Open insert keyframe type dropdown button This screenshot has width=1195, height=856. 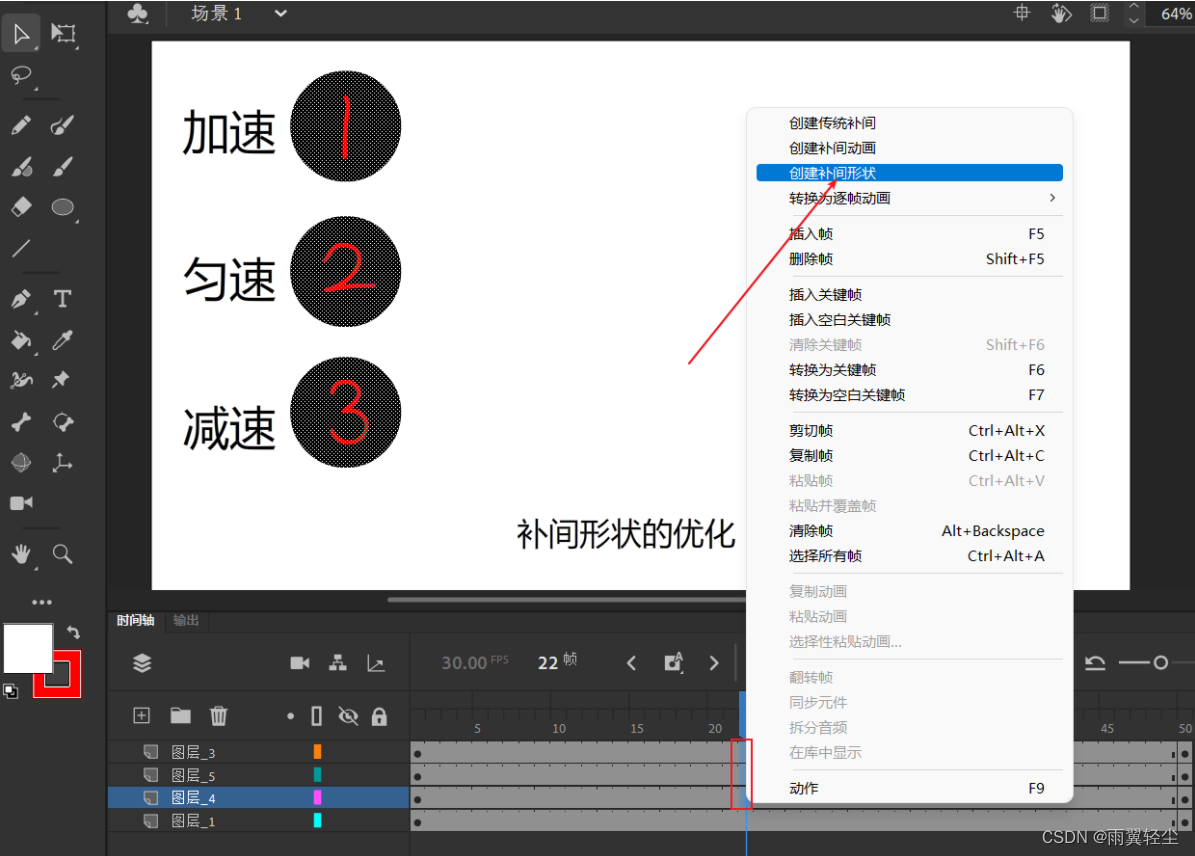click(674, 663)
